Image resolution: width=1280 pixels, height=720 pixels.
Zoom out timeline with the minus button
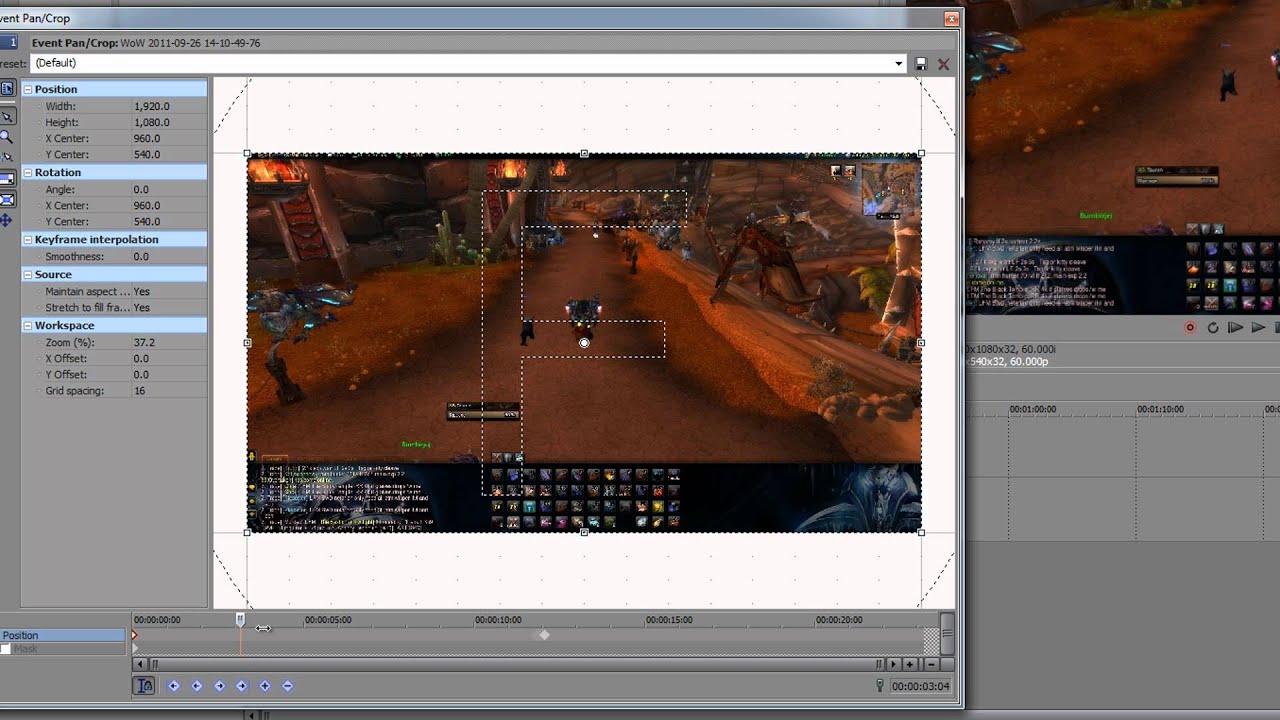(931, 664)
